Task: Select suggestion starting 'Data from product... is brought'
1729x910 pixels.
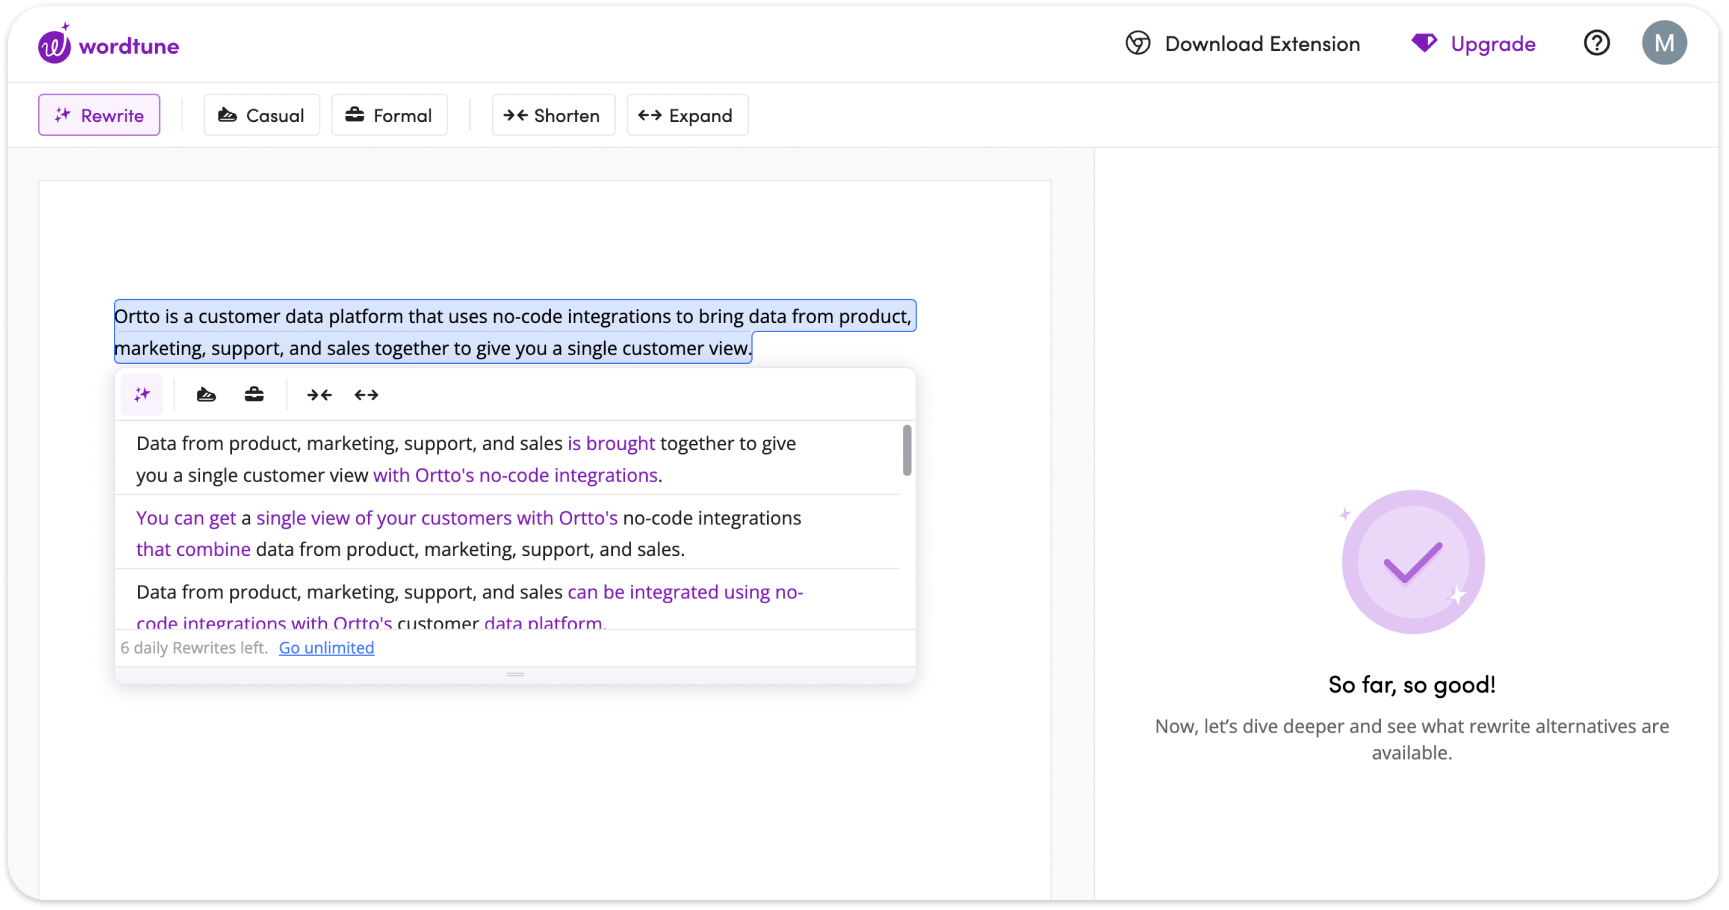Action: click(x=508, y=459)
